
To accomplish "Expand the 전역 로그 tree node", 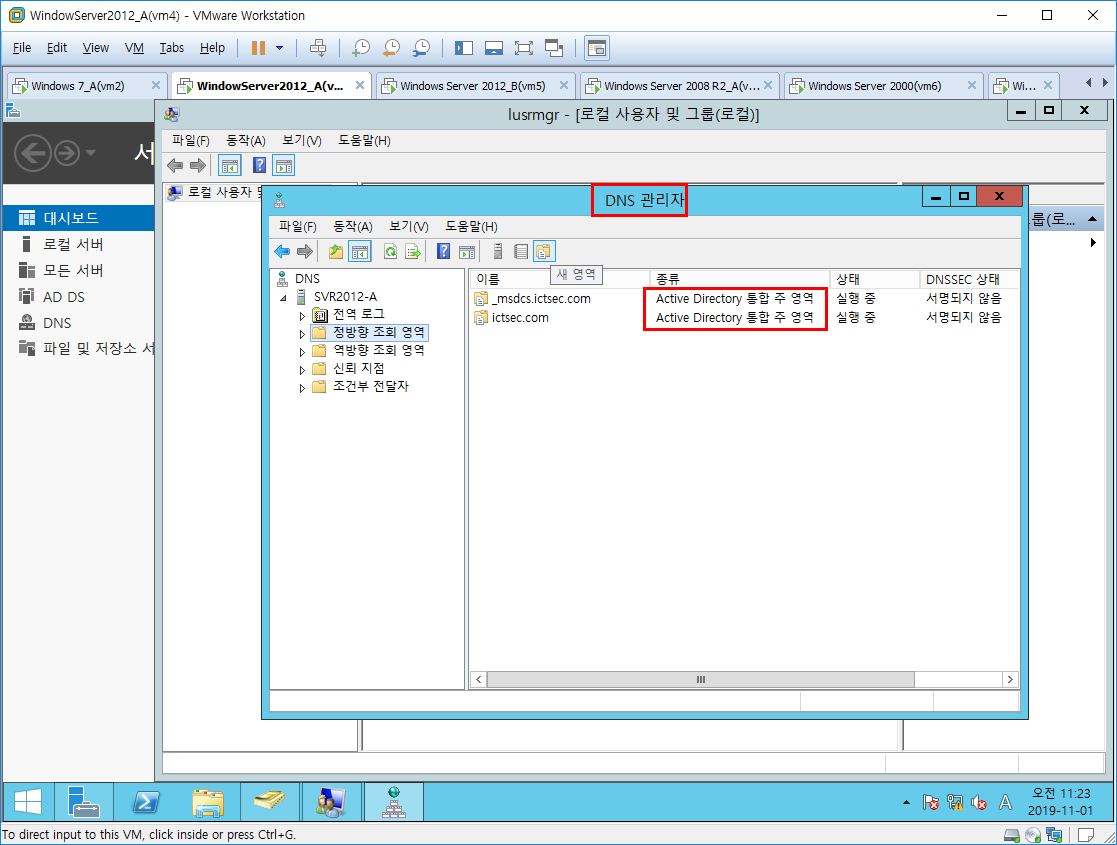I will (x=301, y=316).
